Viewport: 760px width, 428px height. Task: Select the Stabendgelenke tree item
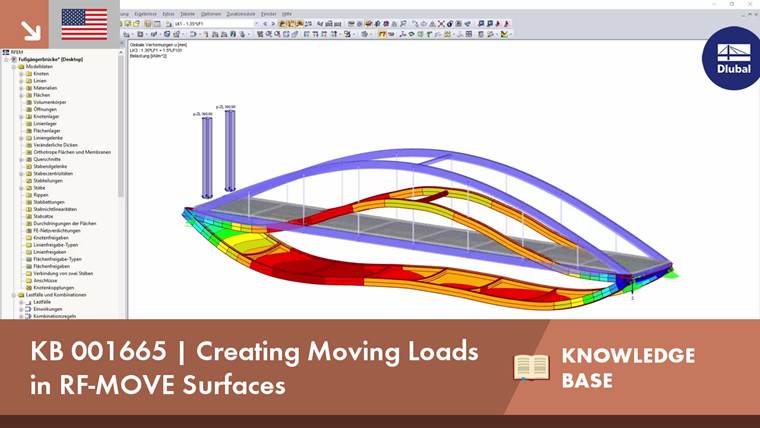(50, 166)
